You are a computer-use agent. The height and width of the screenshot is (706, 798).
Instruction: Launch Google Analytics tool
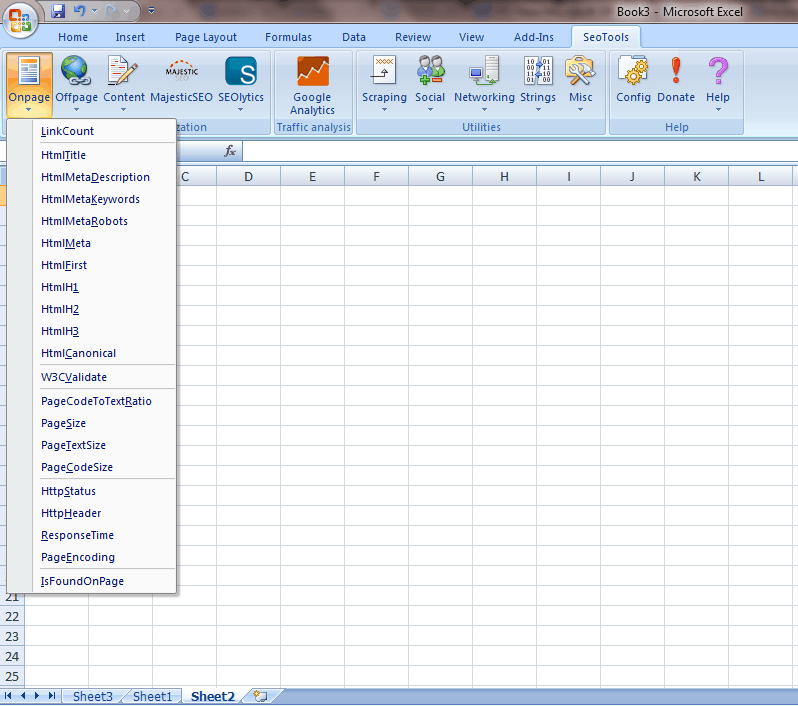pos(312,85)
